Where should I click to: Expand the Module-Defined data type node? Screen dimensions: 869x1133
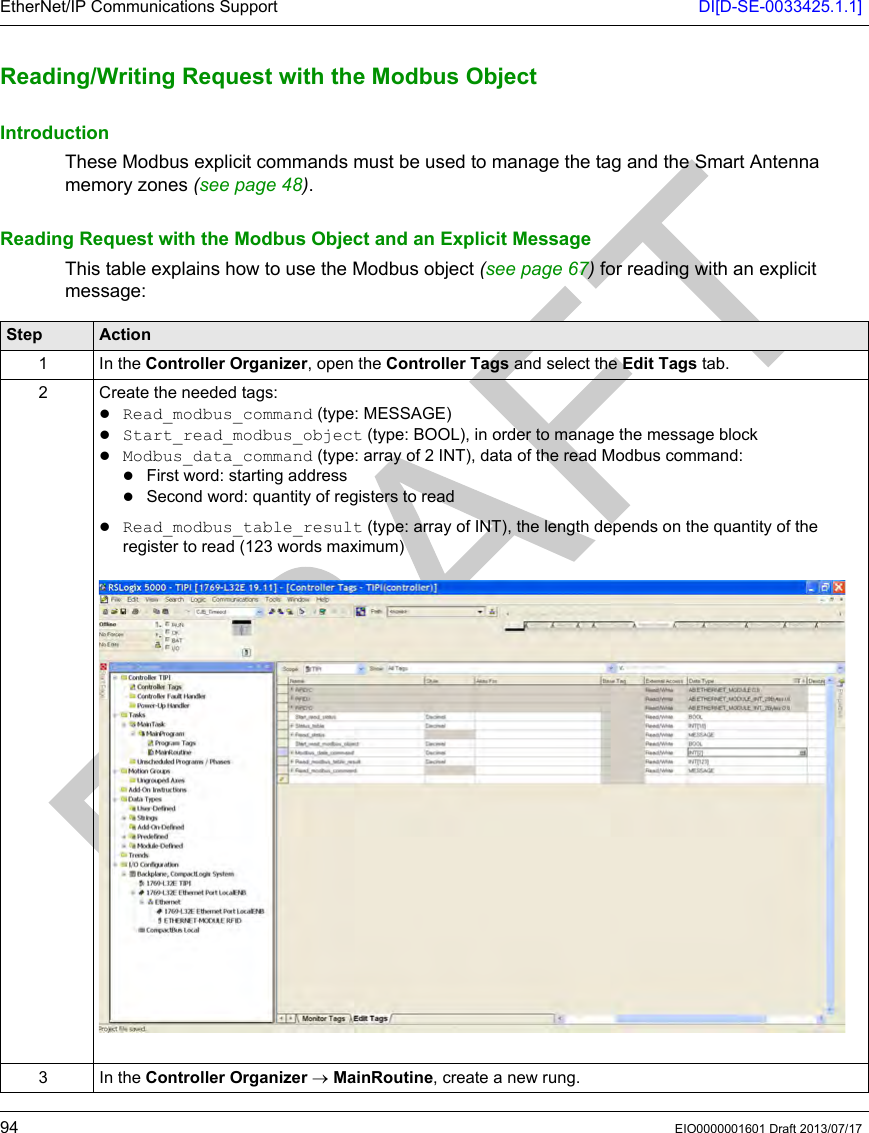click(x=124, y=847)
